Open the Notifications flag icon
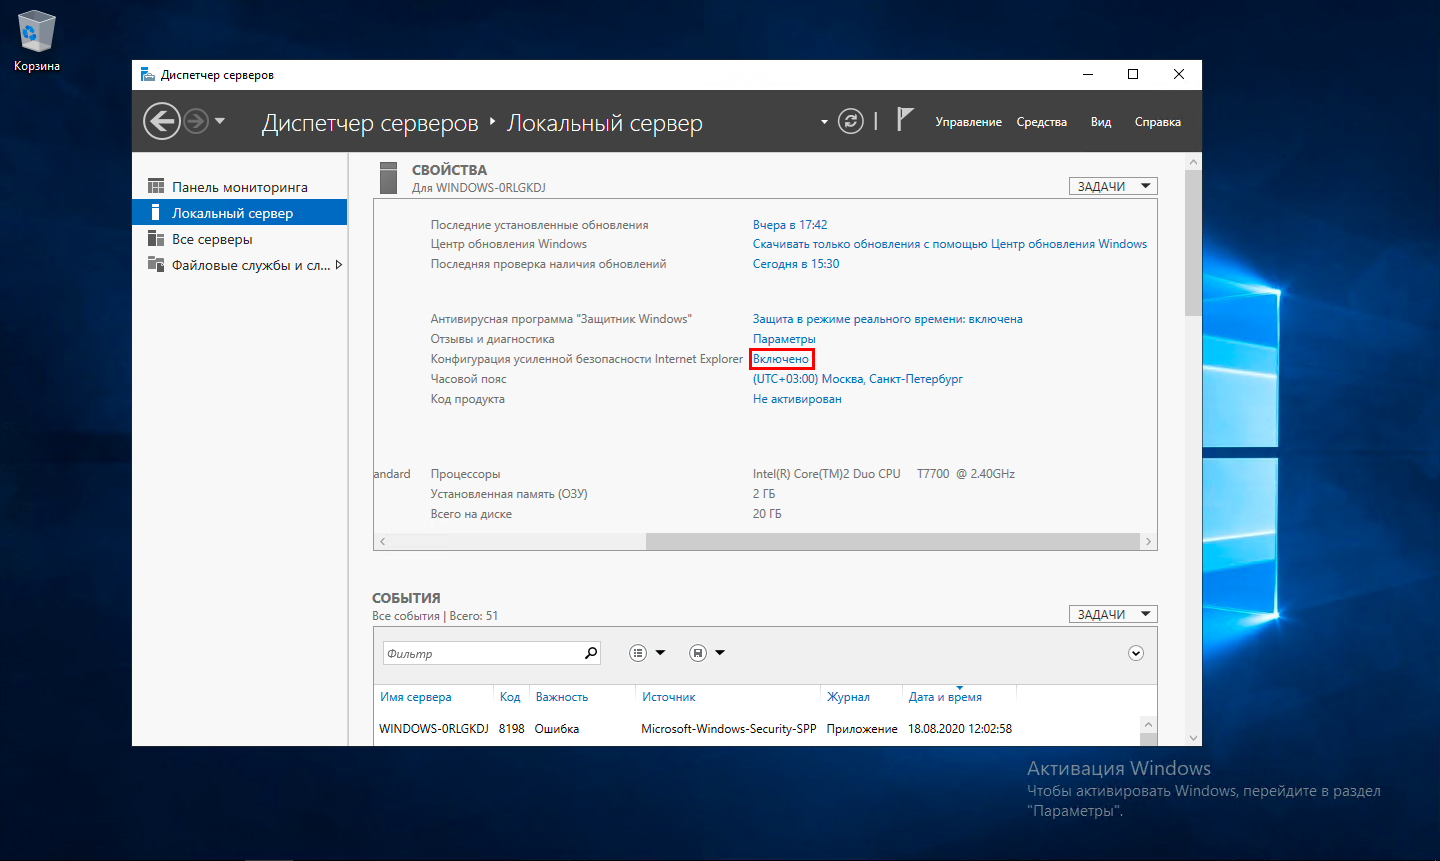 point(904,119)
